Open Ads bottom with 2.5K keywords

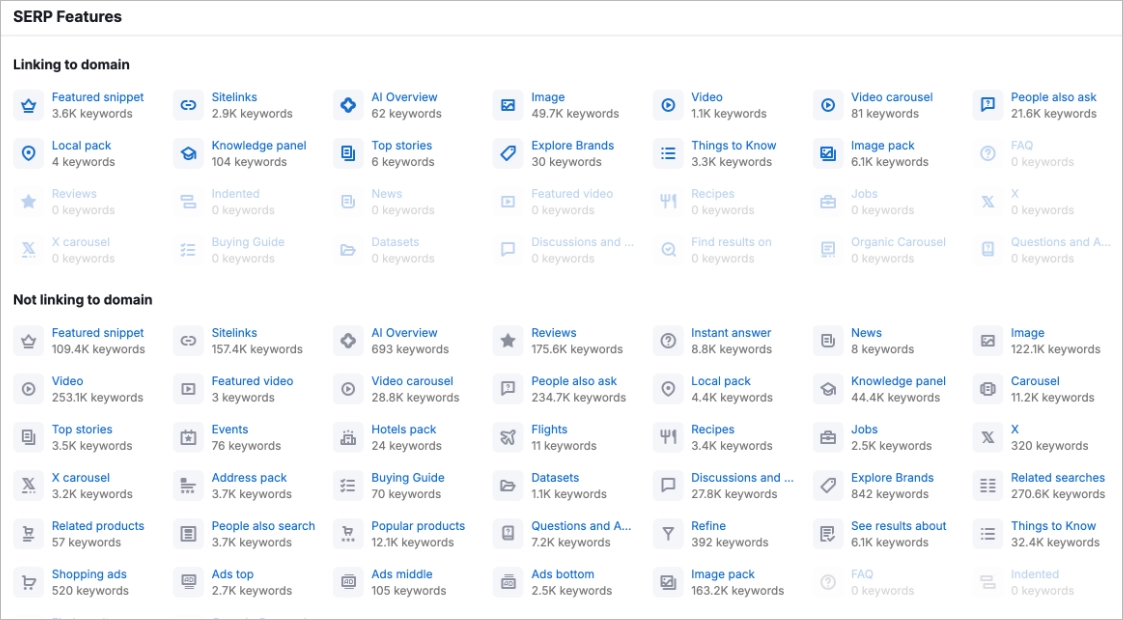(561, 573)
